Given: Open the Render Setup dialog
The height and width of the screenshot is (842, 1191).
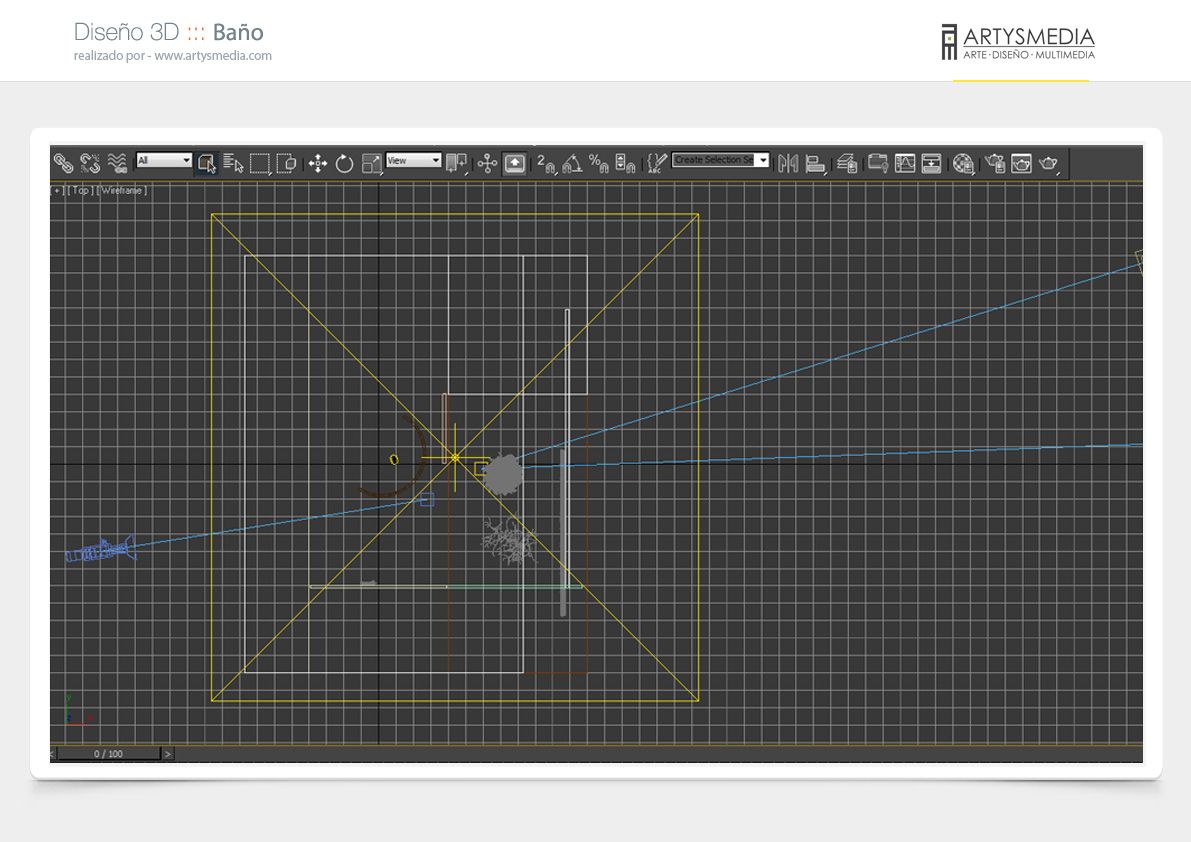Looking at the screenshot, I should point(995,163).
